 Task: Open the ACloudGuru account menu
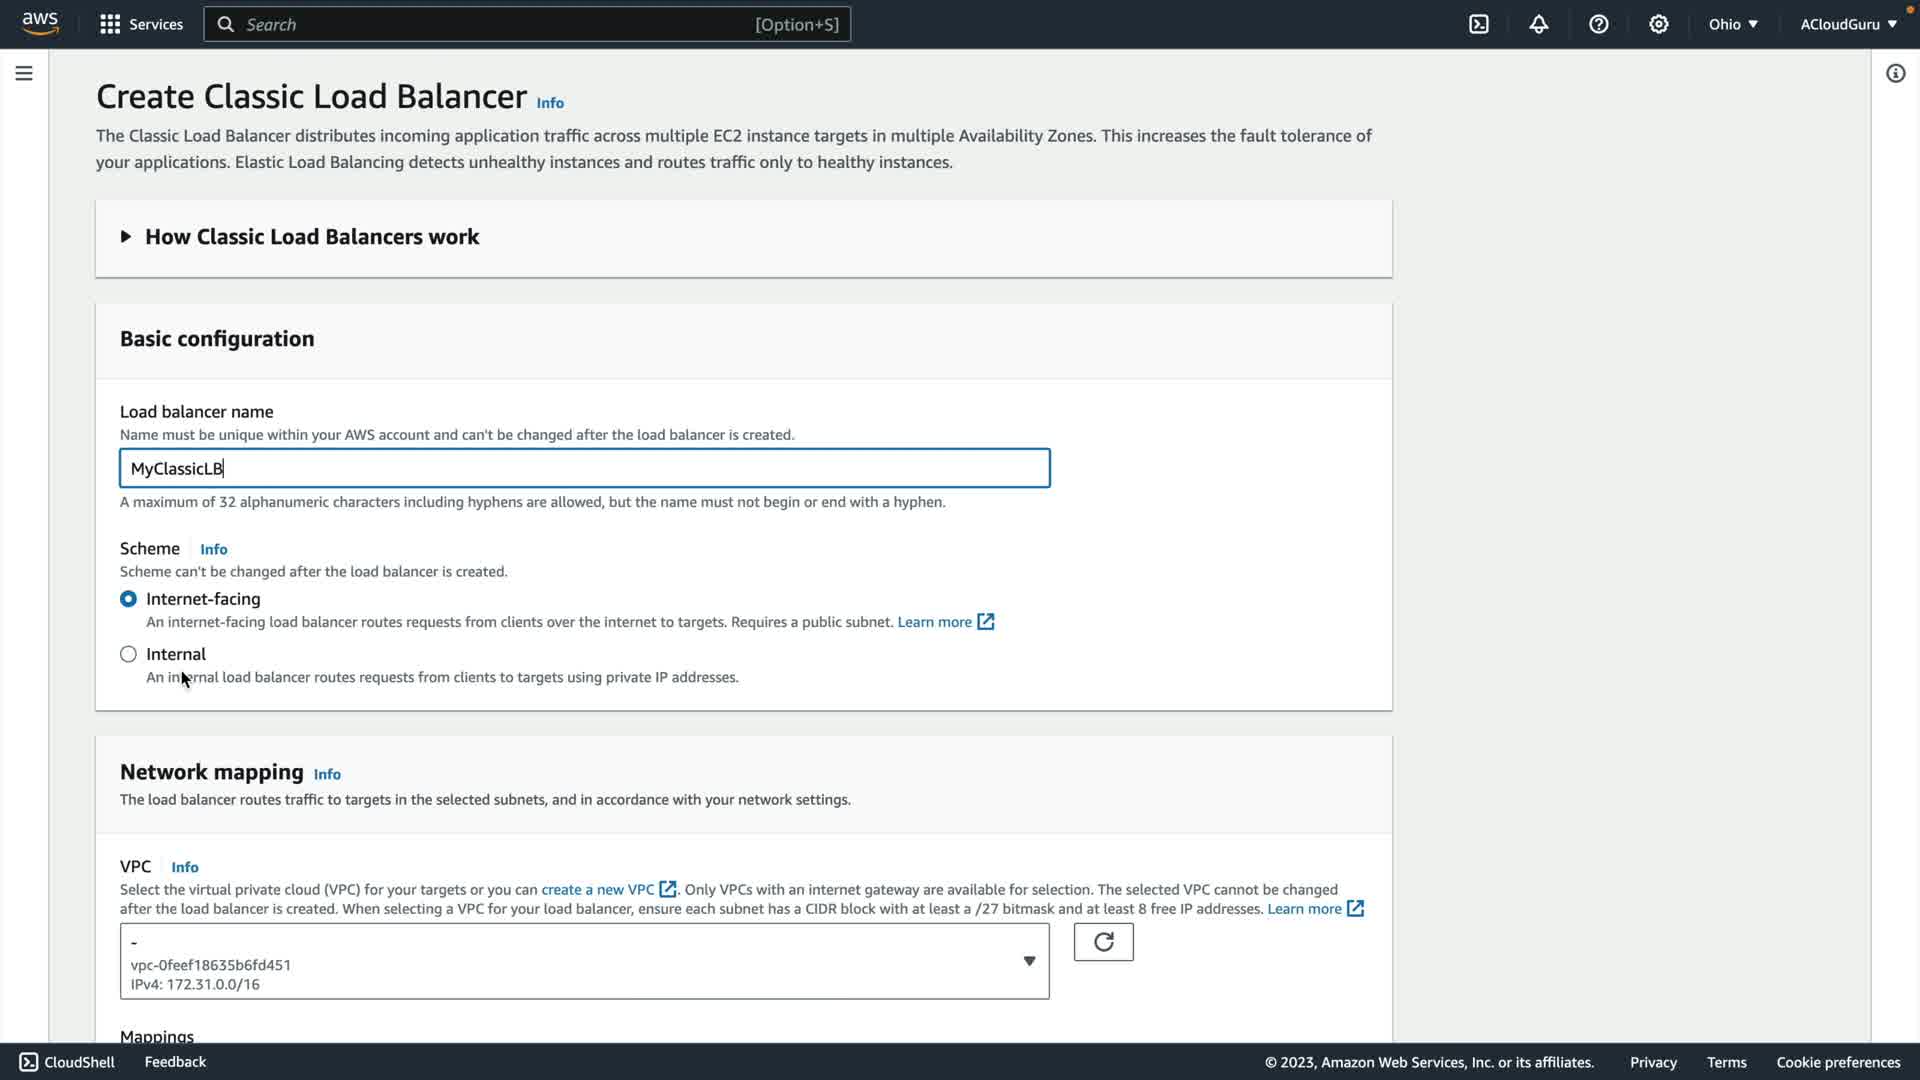1848,24
